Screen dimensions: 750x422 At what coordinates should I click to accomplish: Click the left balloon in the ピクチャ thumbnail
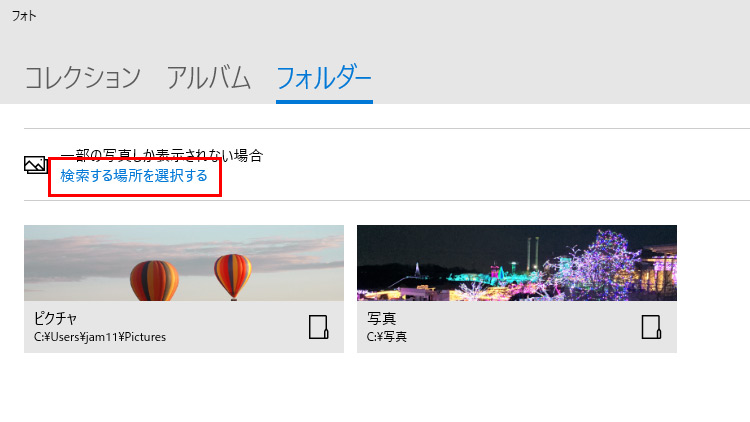(x=154, y=280)
